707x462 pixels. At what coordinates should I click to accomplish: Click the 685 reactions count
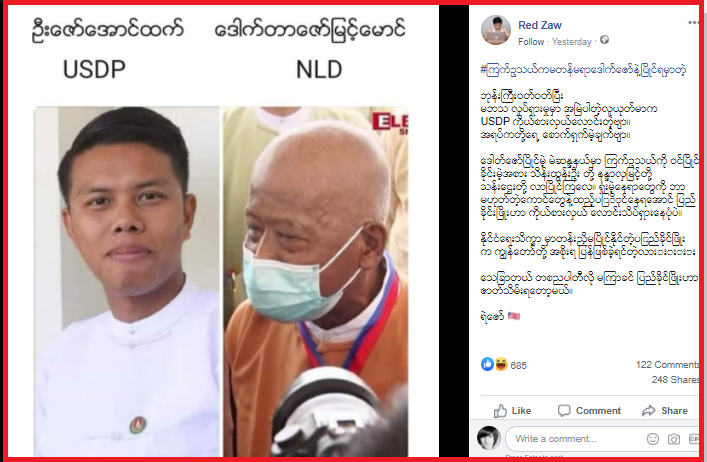point(519,366)
